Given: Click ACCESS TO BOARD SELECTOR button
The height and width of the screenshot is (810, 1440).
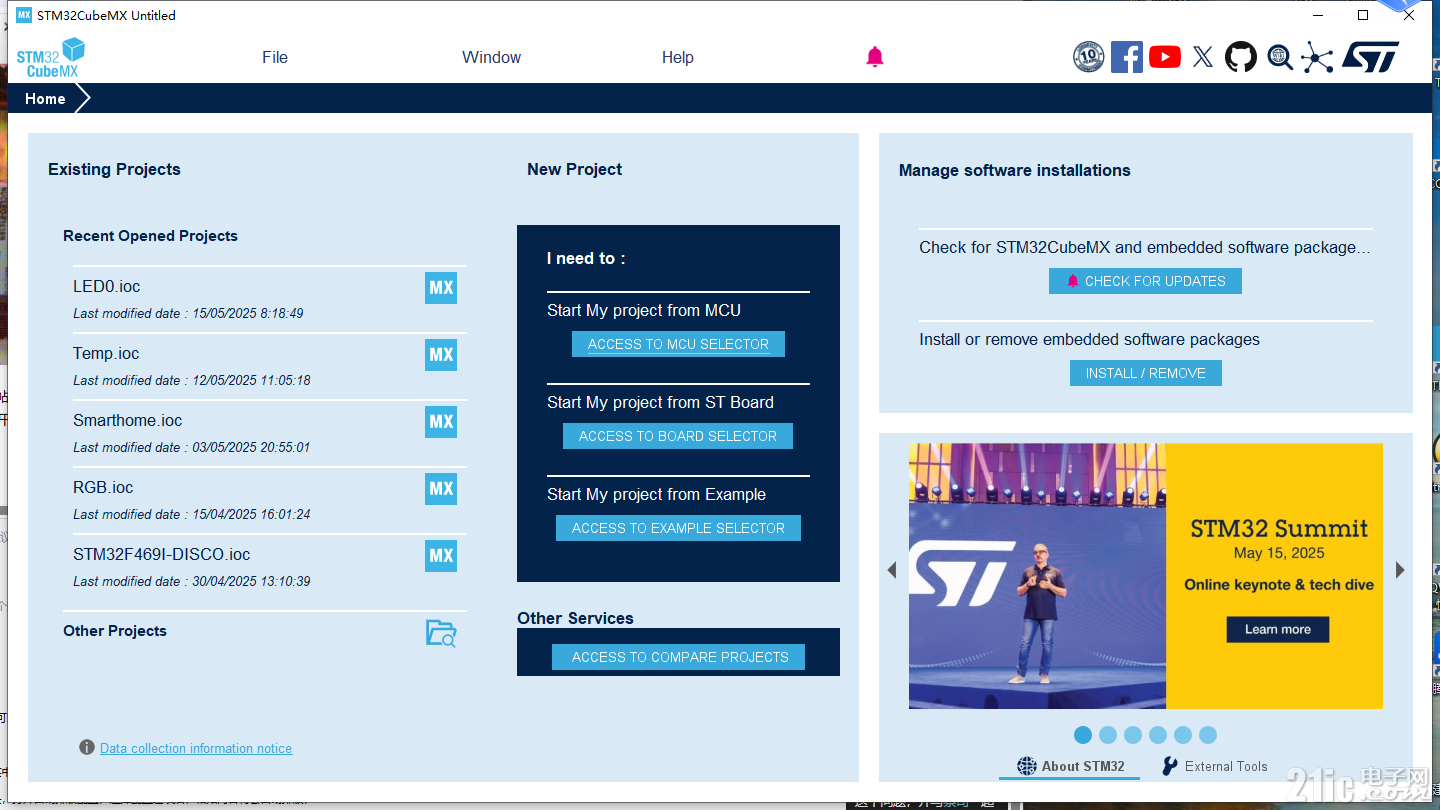Looking at the screenshot, I should (x=678, y=436).
